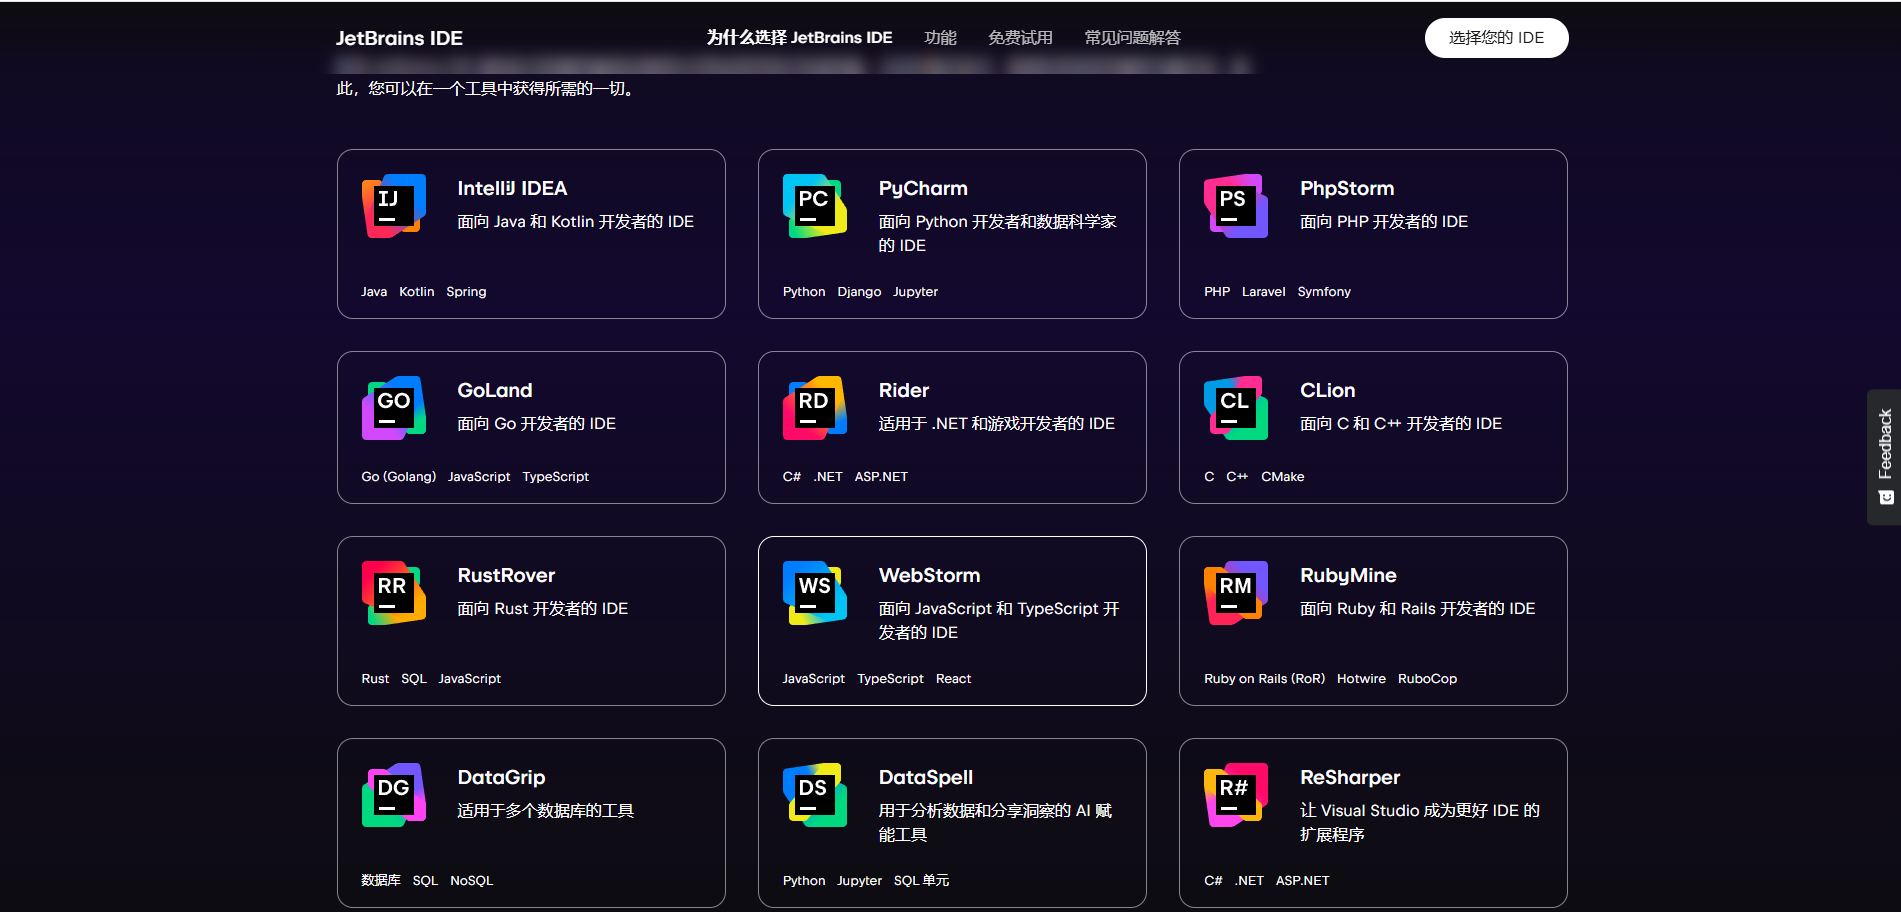Click the 选择您的 IDE button
The width and height of the screenshot is (1901, 912).
1496,37
